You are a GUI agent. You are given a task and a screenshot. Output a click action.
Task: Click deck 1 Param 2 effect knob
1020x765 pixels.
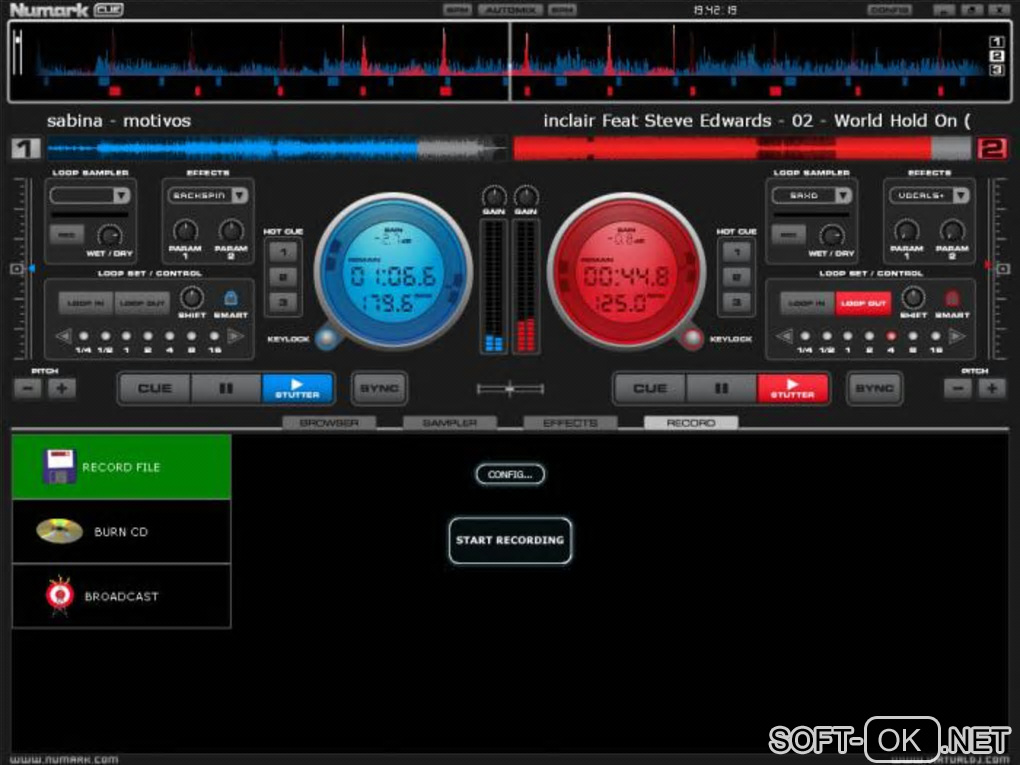pos(231,230)
